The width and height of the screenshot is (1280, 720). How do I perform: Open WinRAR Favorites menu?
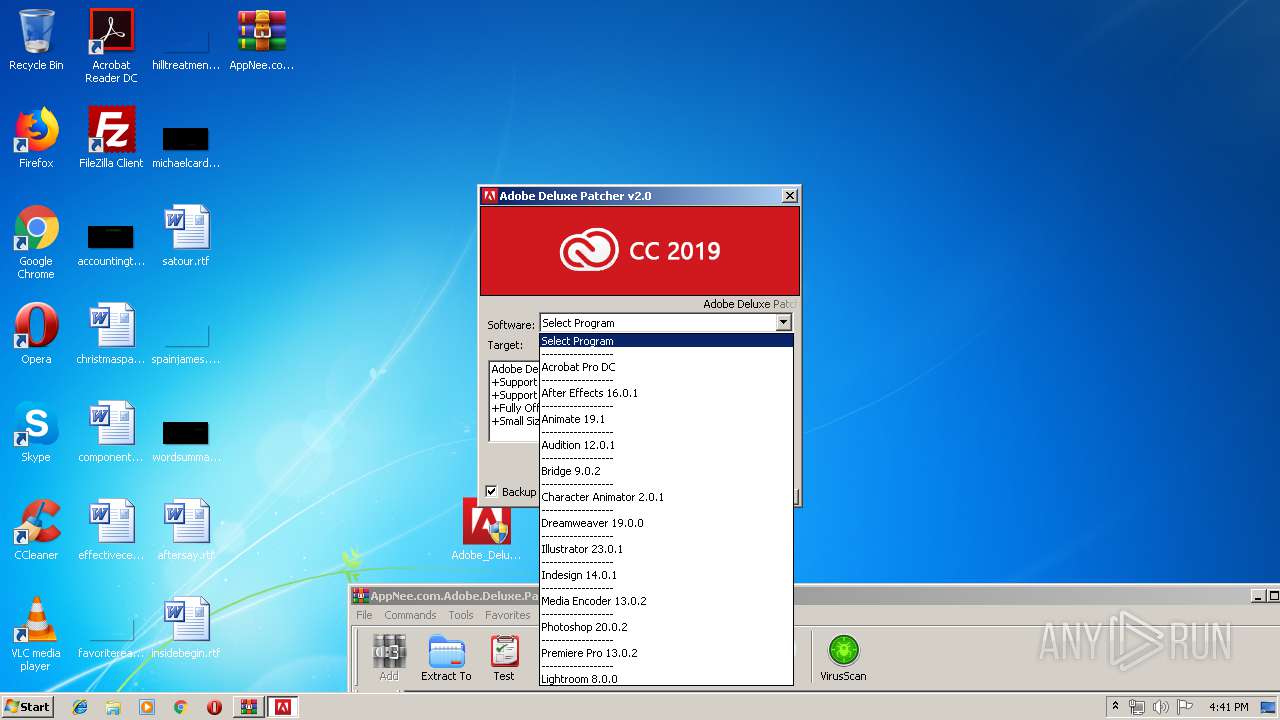(508, 615)
